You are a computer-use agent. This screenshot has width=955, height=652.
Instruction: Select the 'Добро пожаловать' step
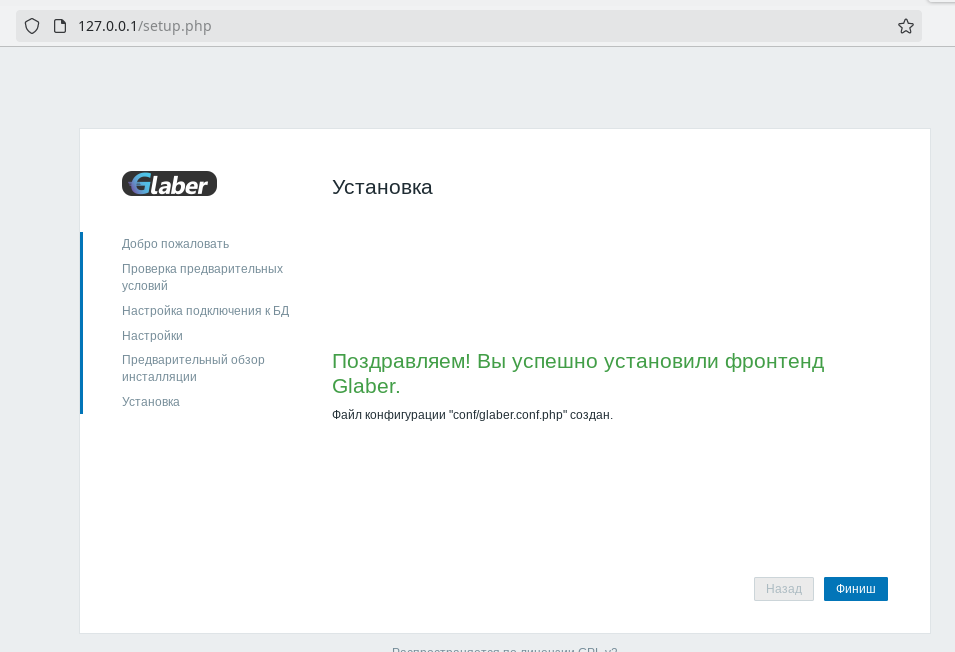(175, 244)
